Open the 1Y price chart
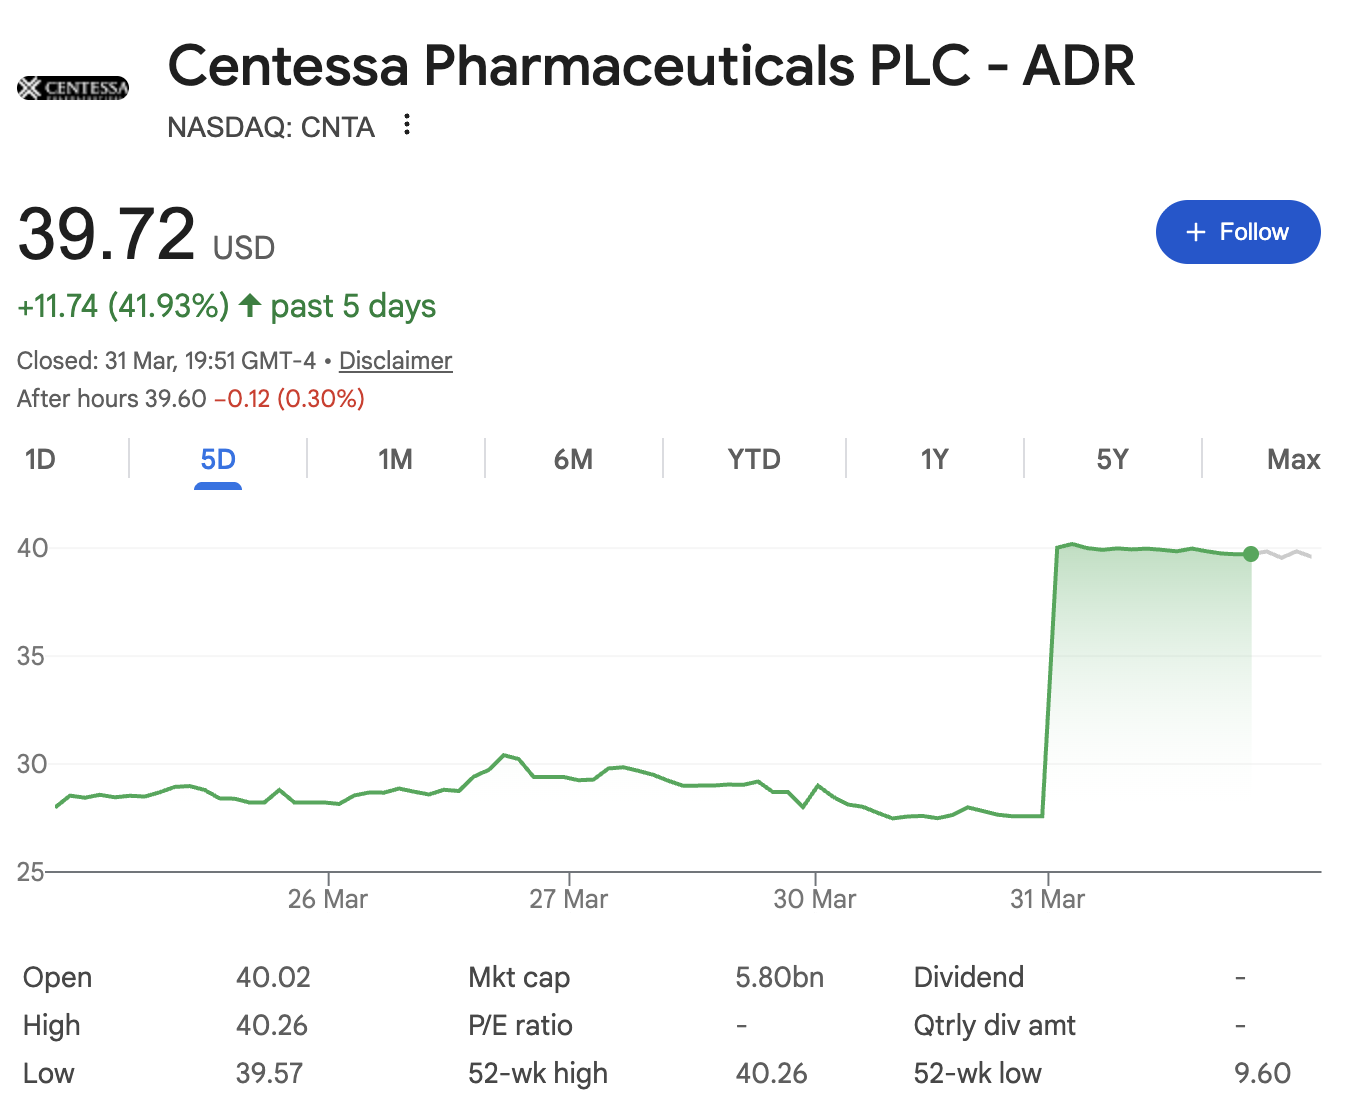Viewport: 1348px width, 1118px height. pos(933,459)
